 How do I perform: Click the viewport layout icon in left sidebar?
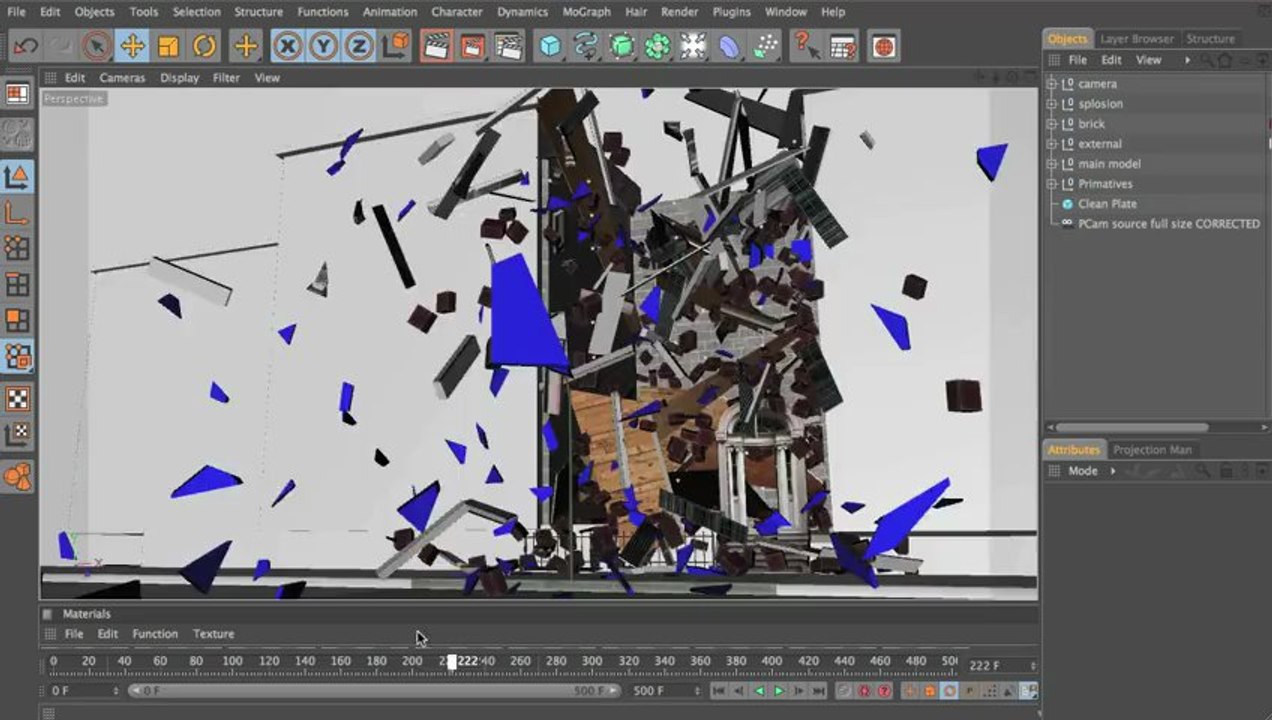pos(17,94)
